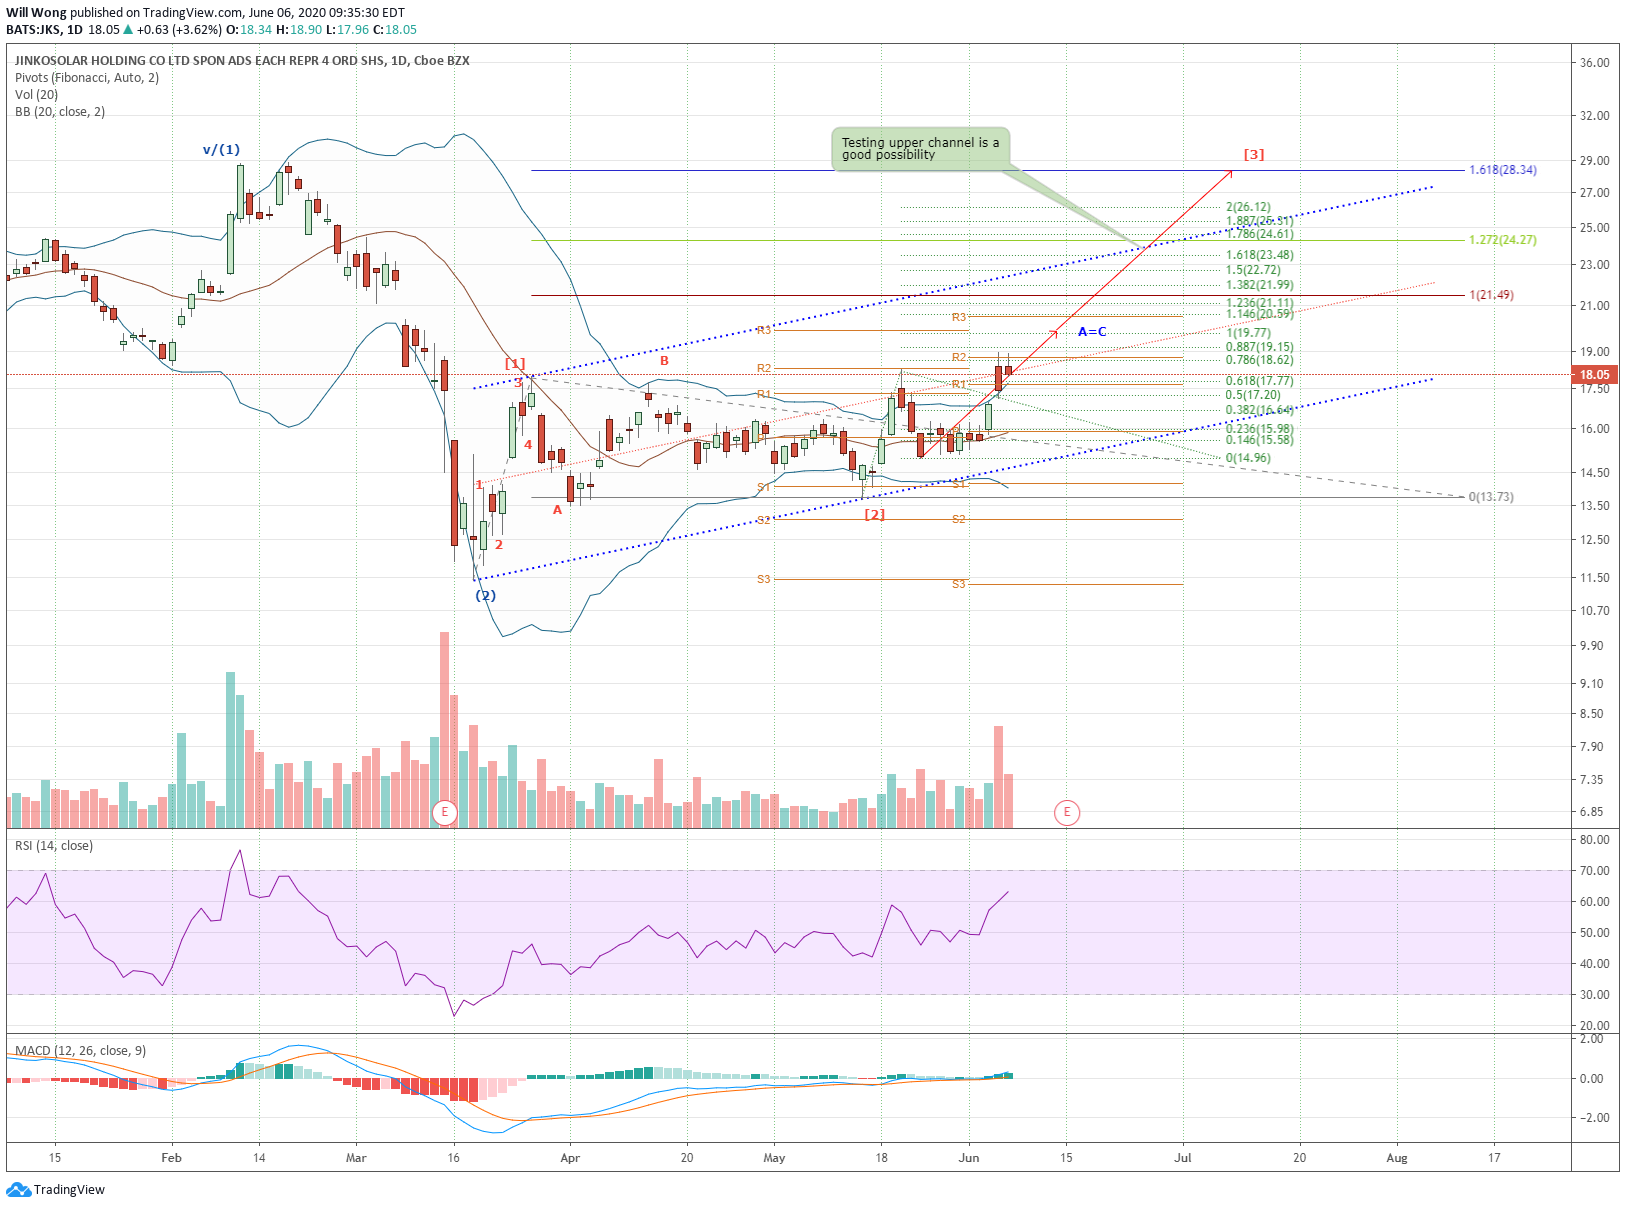The image size is (1626, 1208).
Task: Click the 0.5(17.20) Fibonacci label
Action: point(1253,394)
